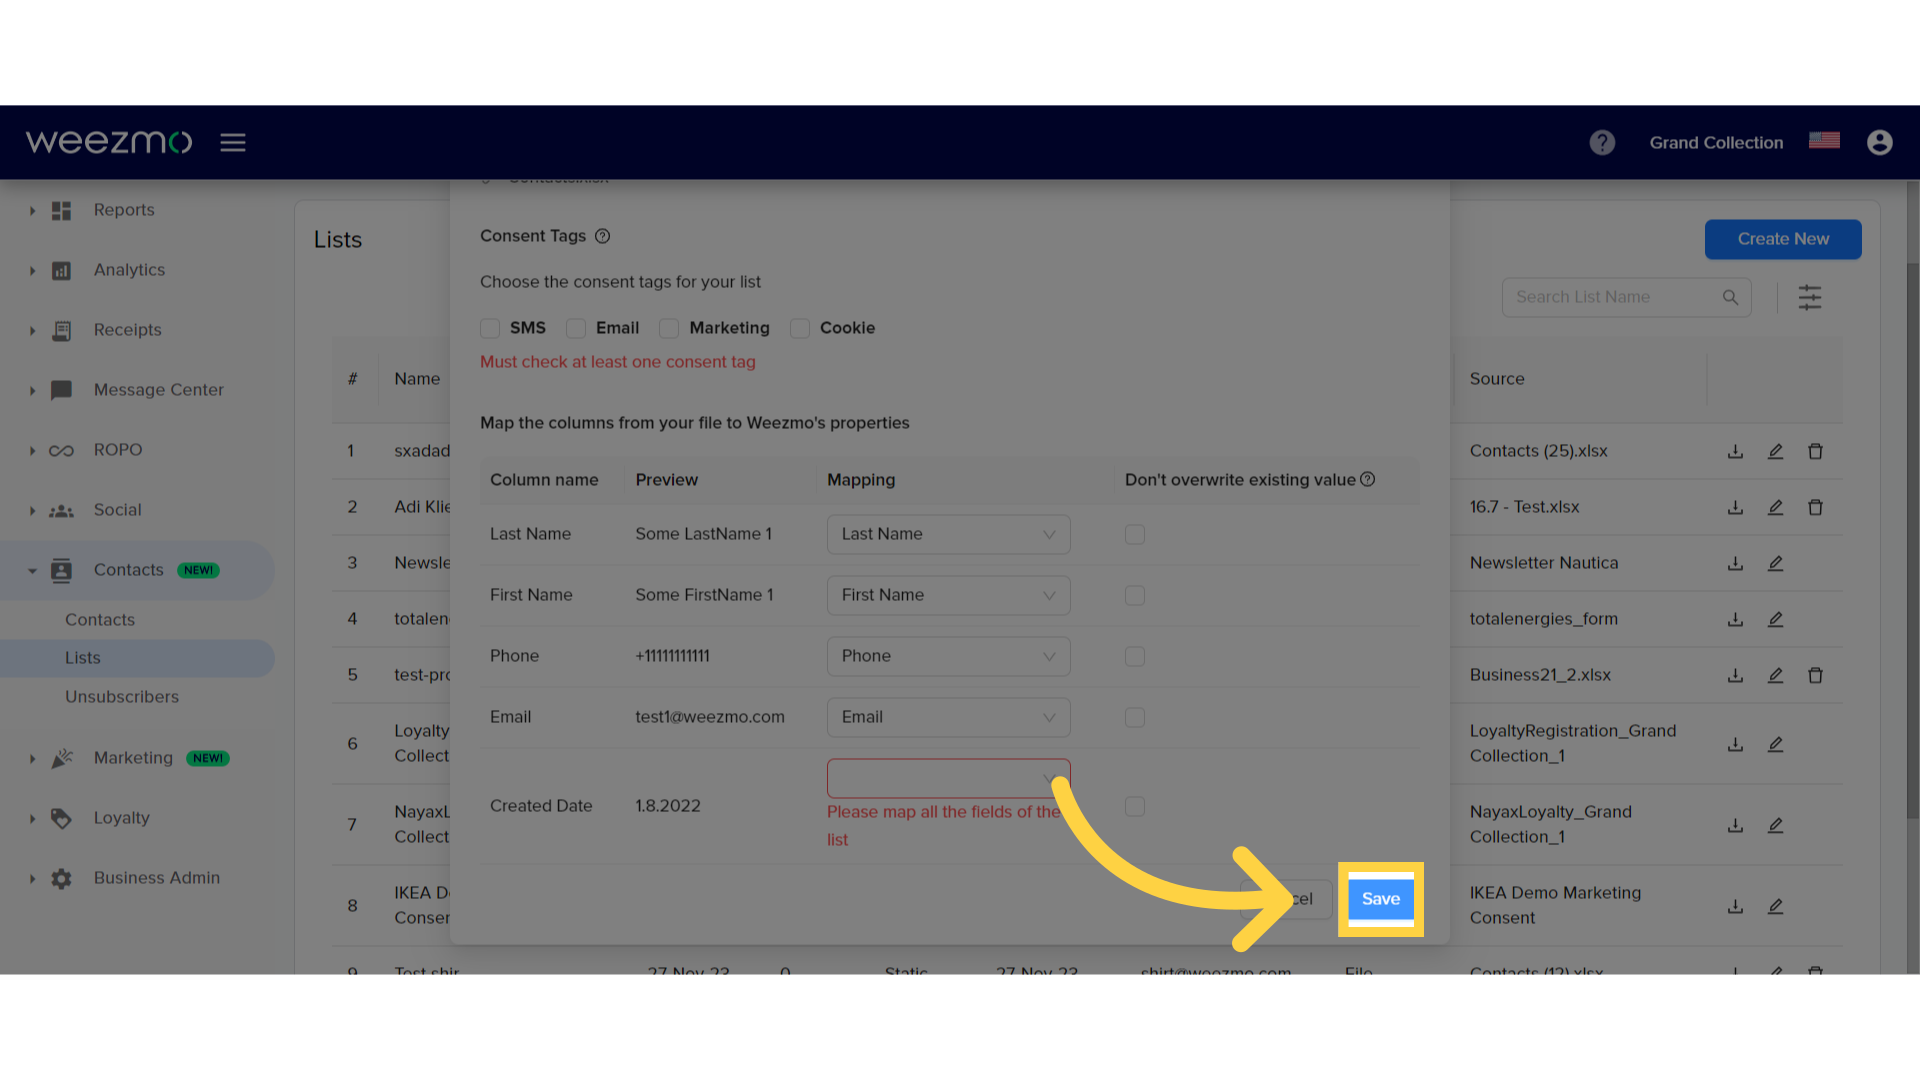Open the Phone field mapping dropdown
This screenshot has width=1920, height=1080.
click(x=947, y=655)
